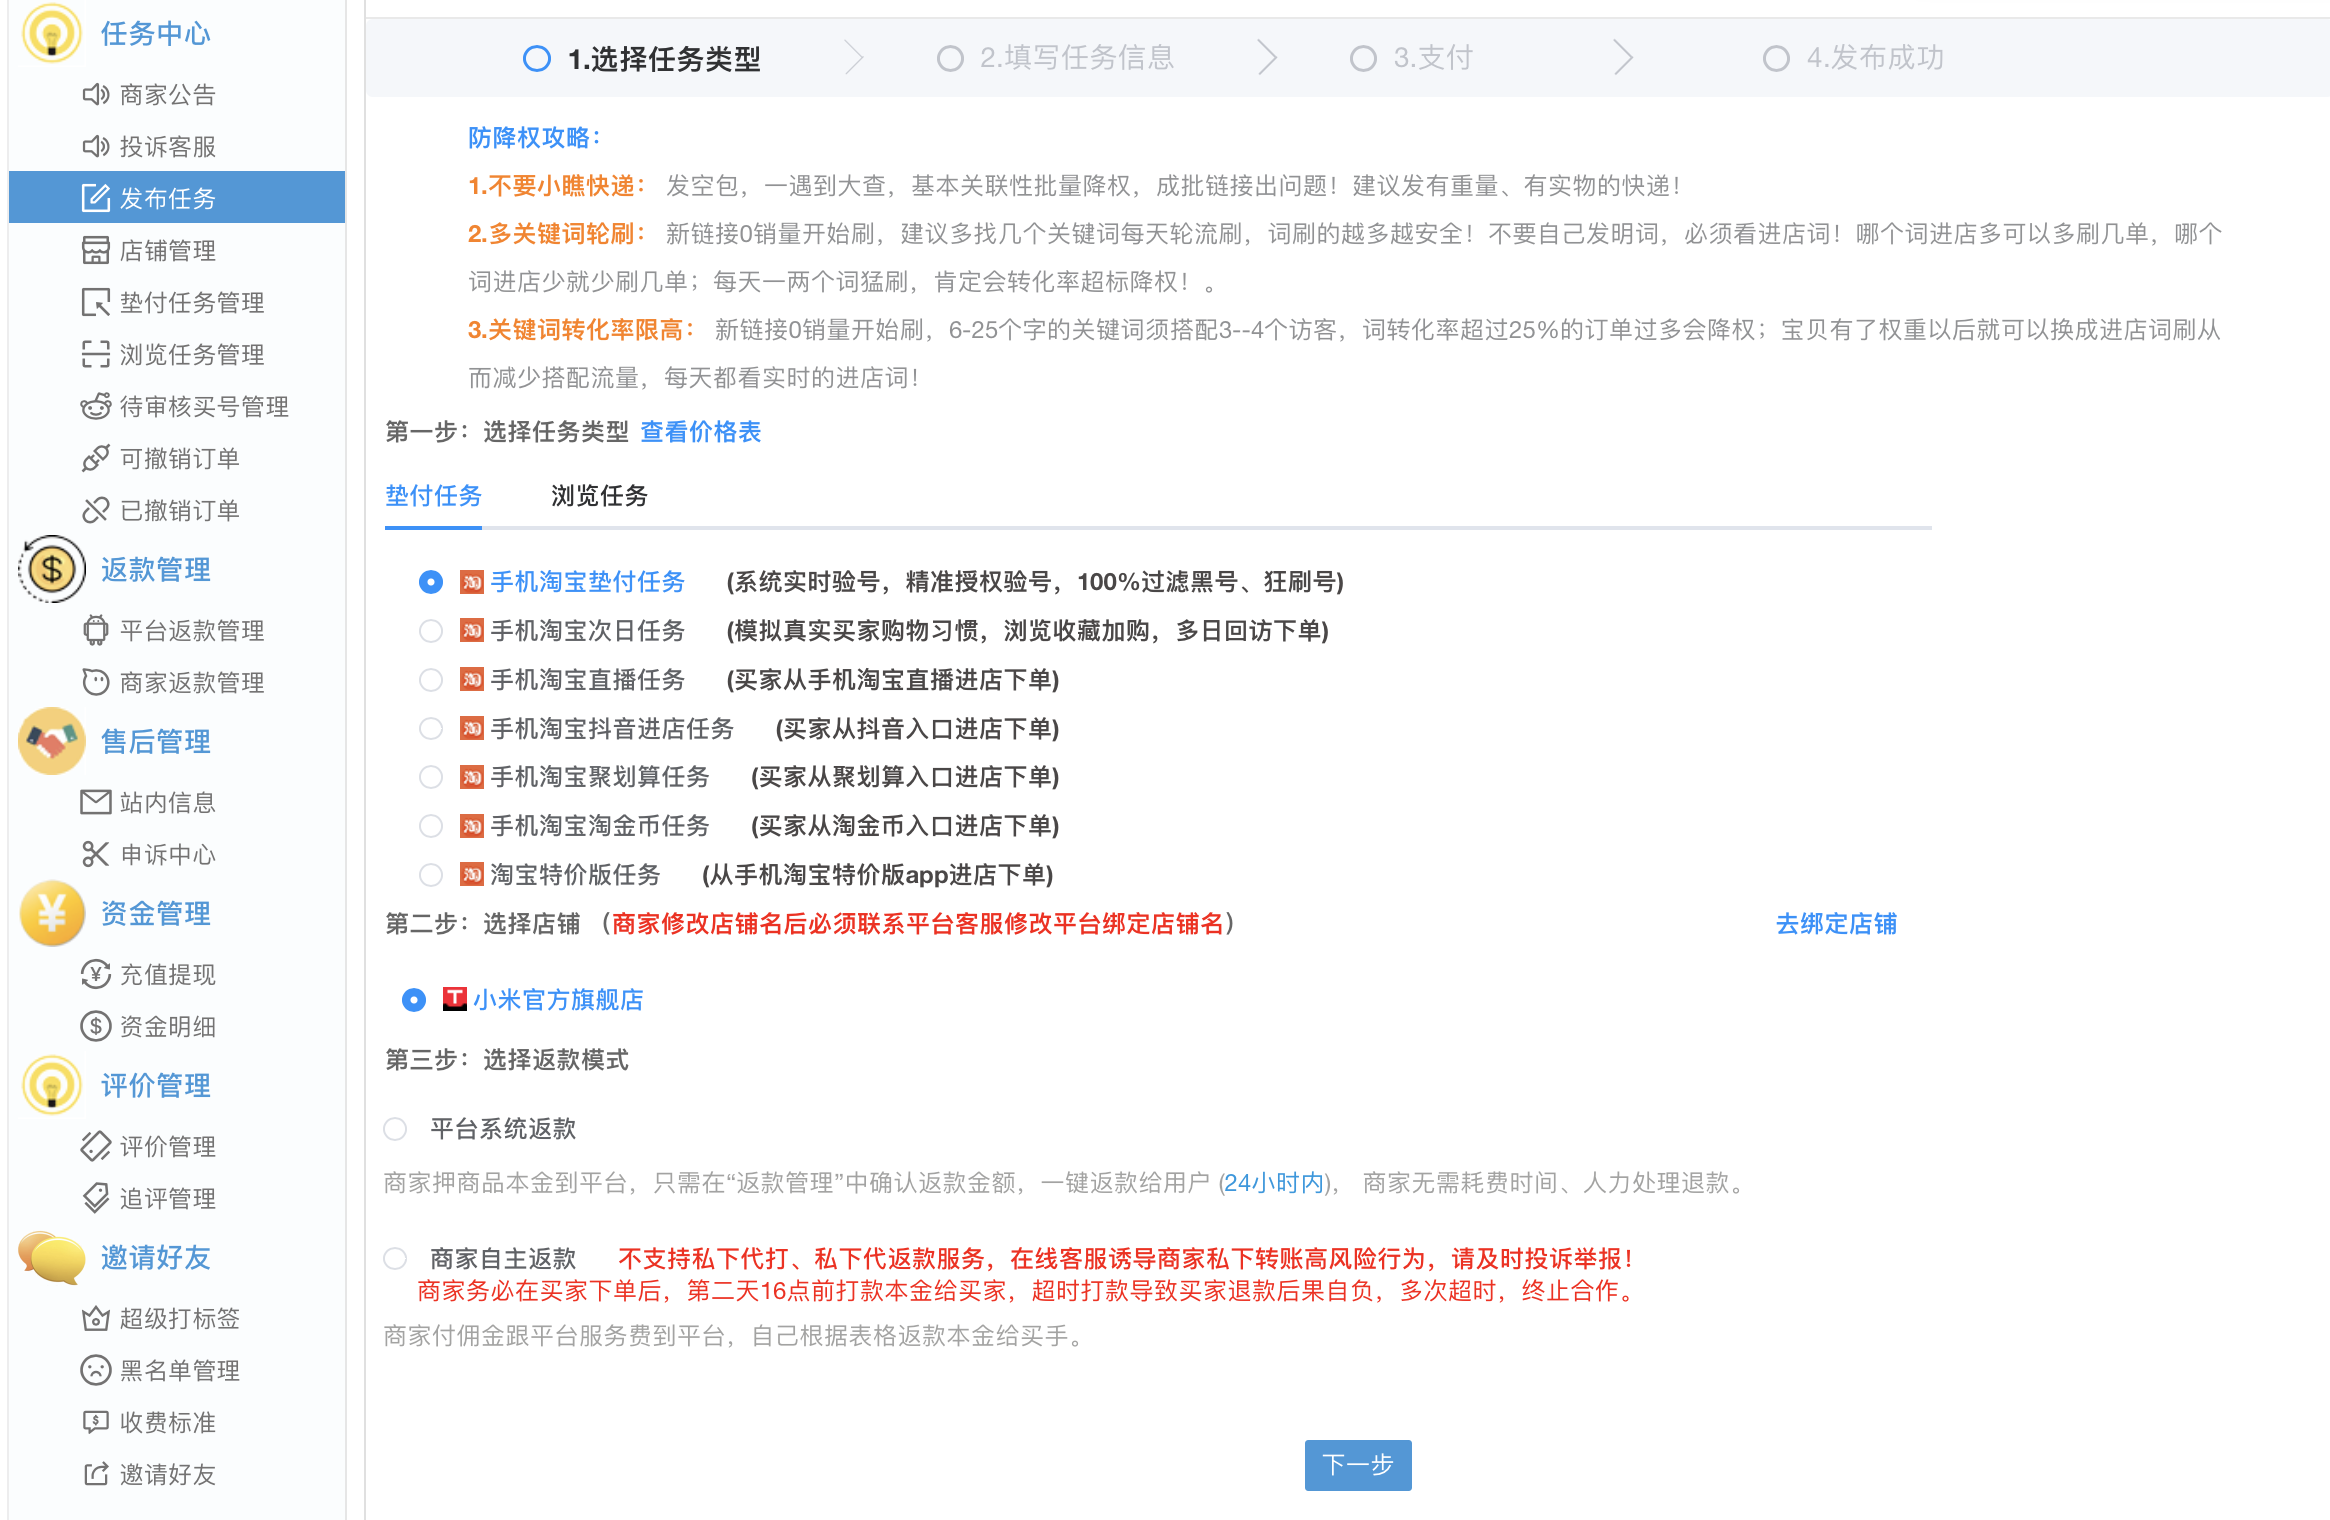Click the fee icon beside 收费标准
The width and height of the screenshot is (2330, 1520).
95,1422
